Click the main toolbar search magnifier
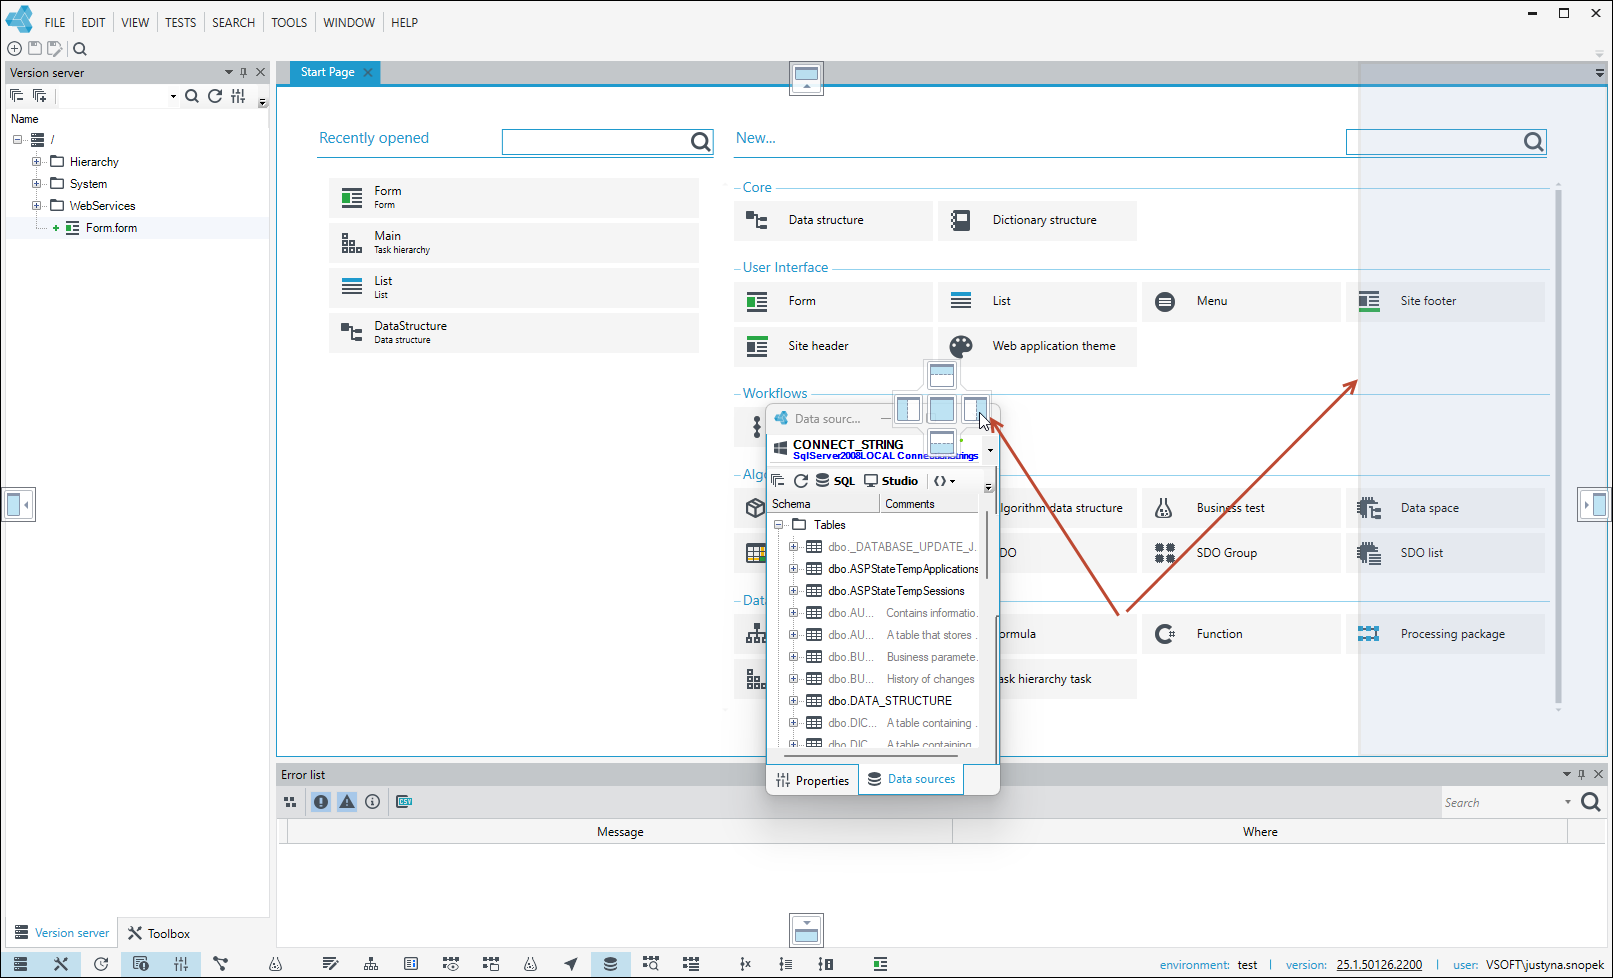Screen dimensions: 1613x978 [80, 48]
